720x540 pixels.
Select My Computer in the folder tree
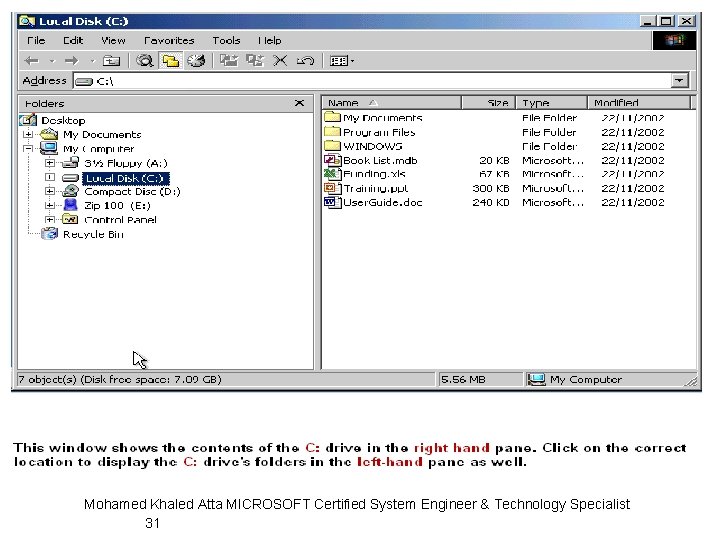point(98,149)
